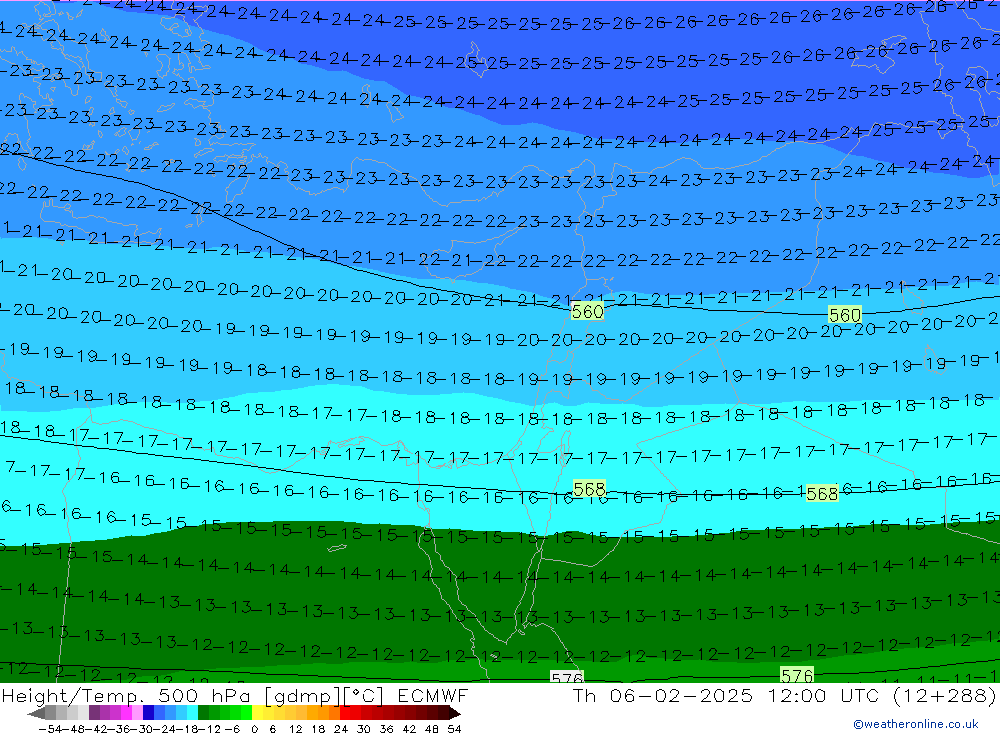Click the -18 legend value
Viewport: 1000px width, 733px height.
pyautogui.click(x=187, y=729)
